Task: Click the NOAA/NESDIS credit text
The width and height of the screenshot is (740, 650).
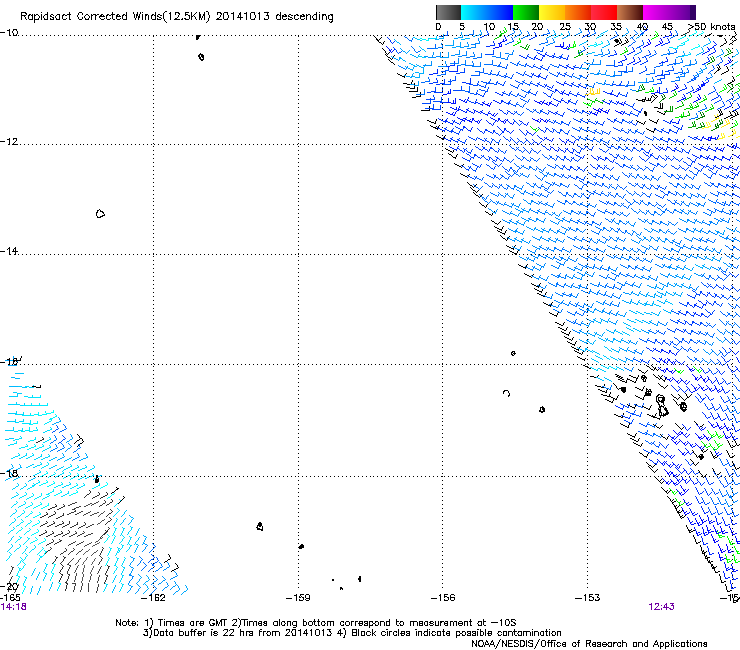Action: (589, 644)
